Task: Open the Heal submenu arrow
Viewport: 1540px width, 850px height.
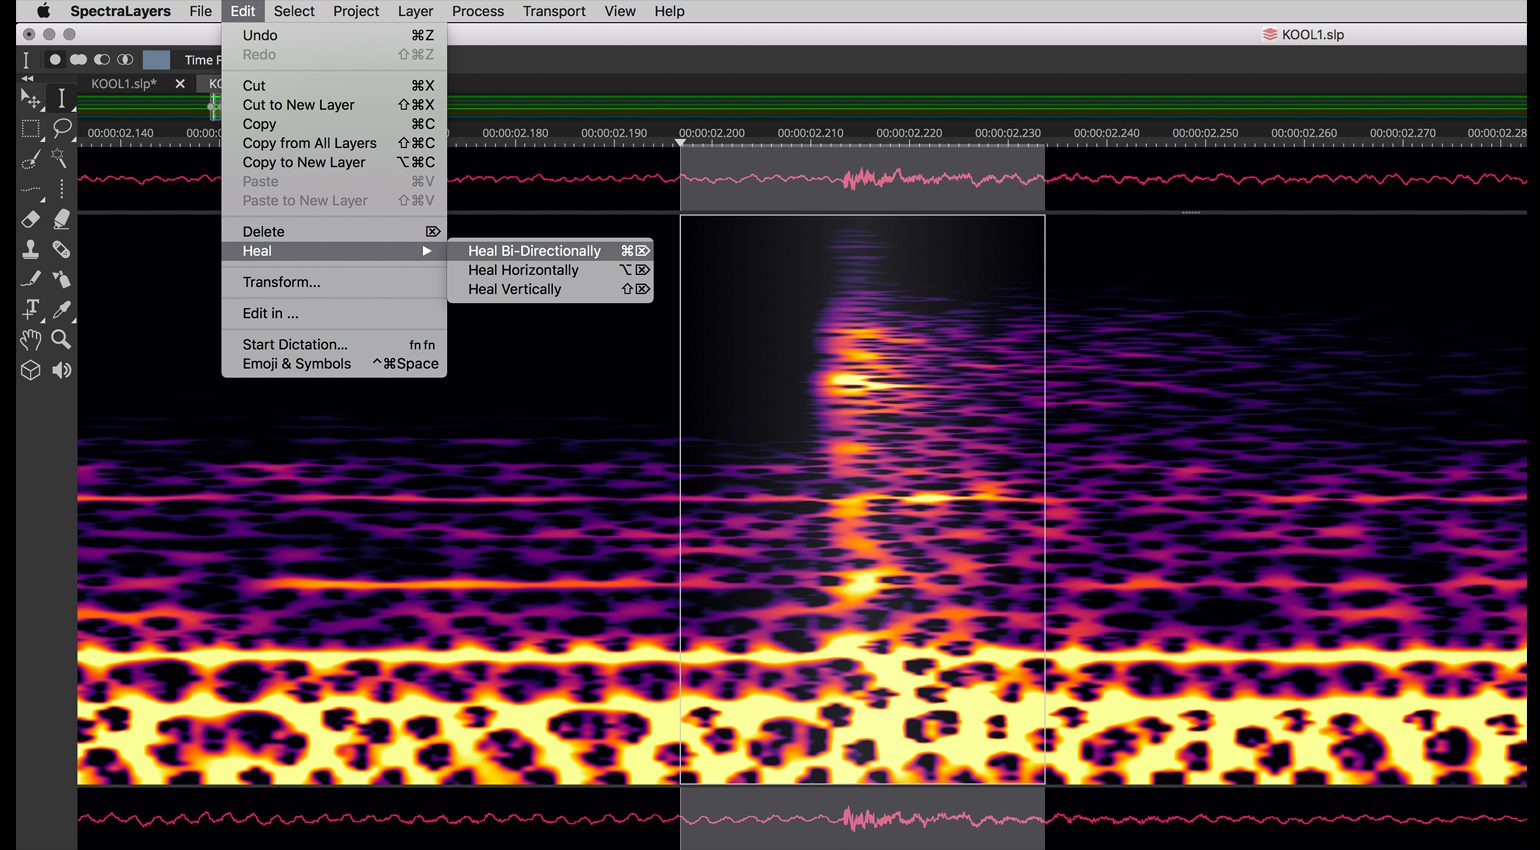Action: [427, 251]
